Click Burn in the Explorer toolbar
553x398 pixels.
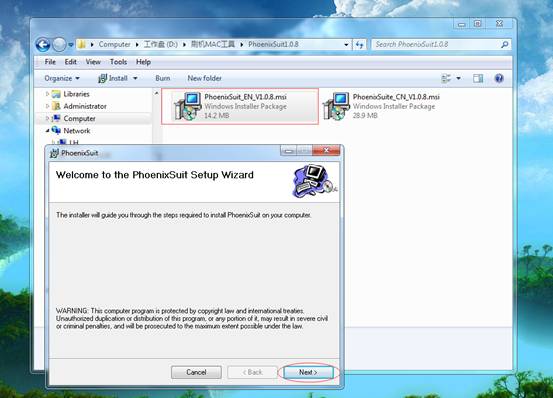click(x=163, y=78)
